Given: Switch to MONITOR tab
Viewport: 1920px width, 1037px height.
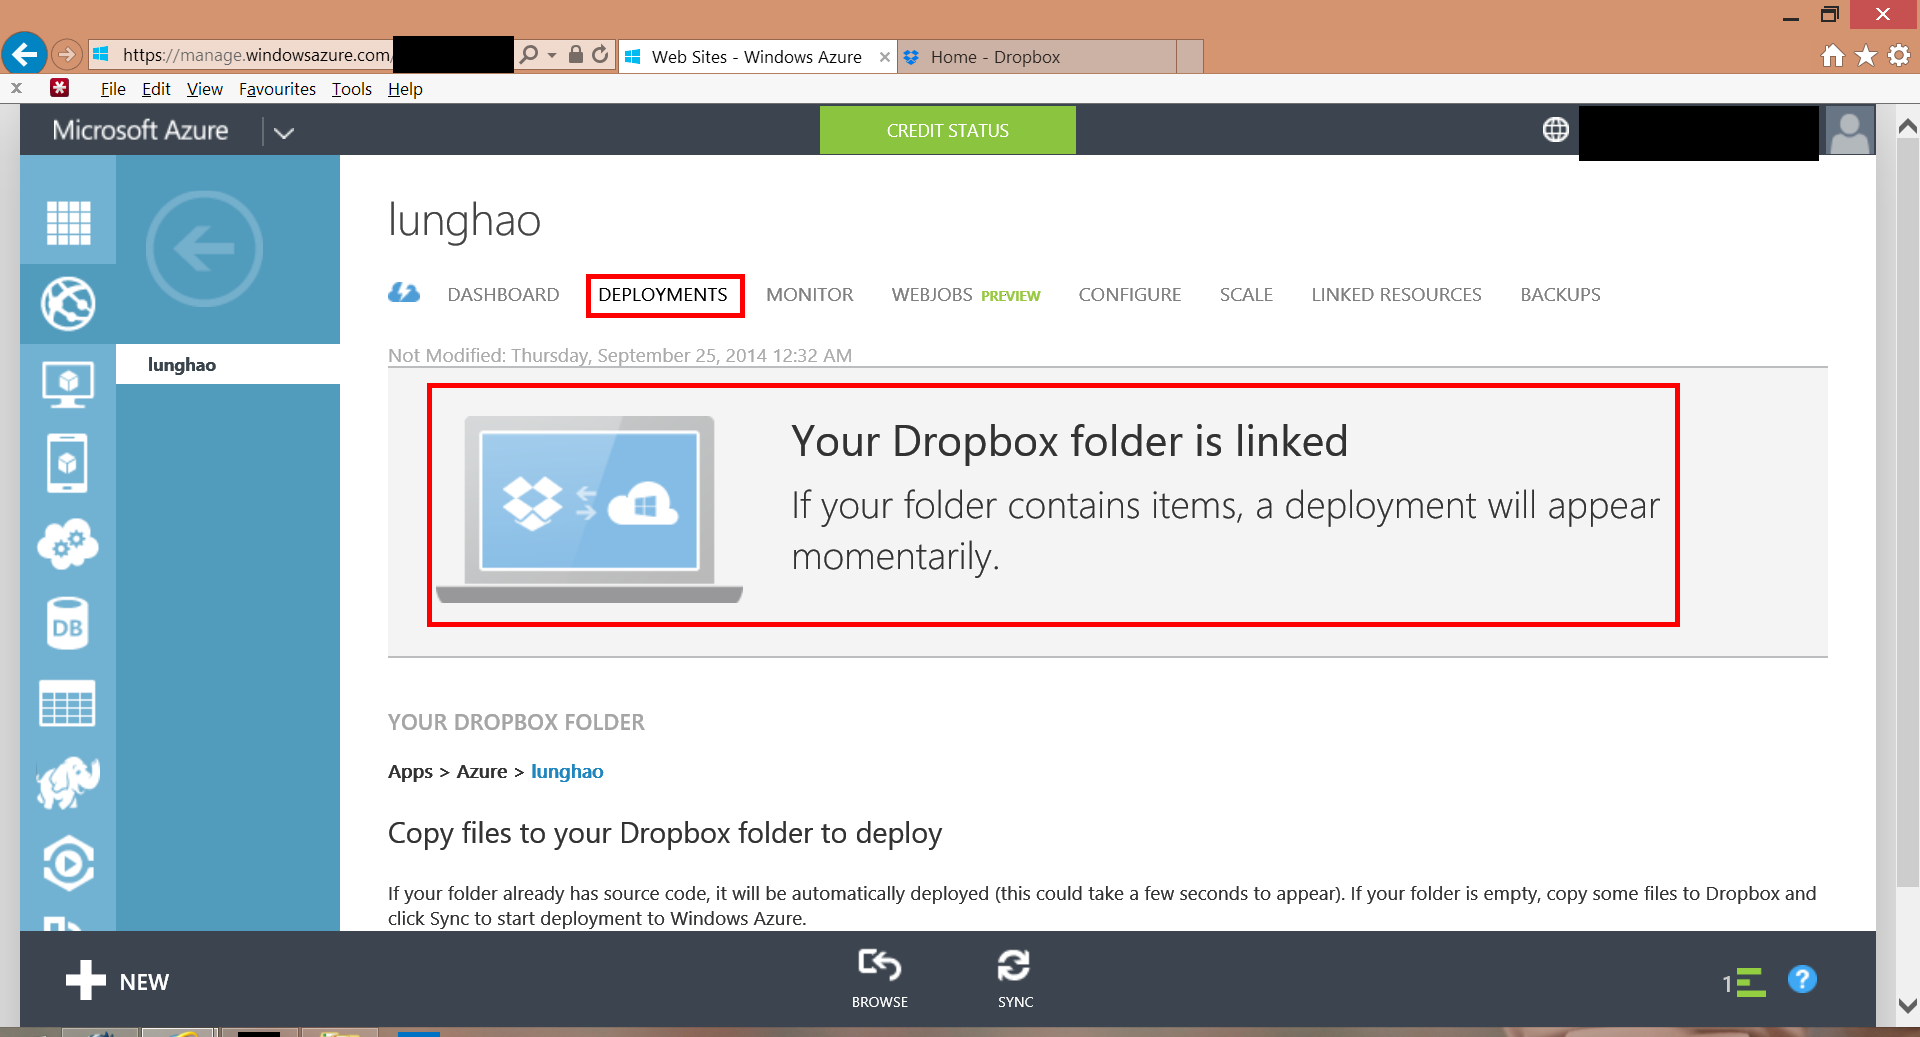Looking at the screenshot, I should 810,295.
